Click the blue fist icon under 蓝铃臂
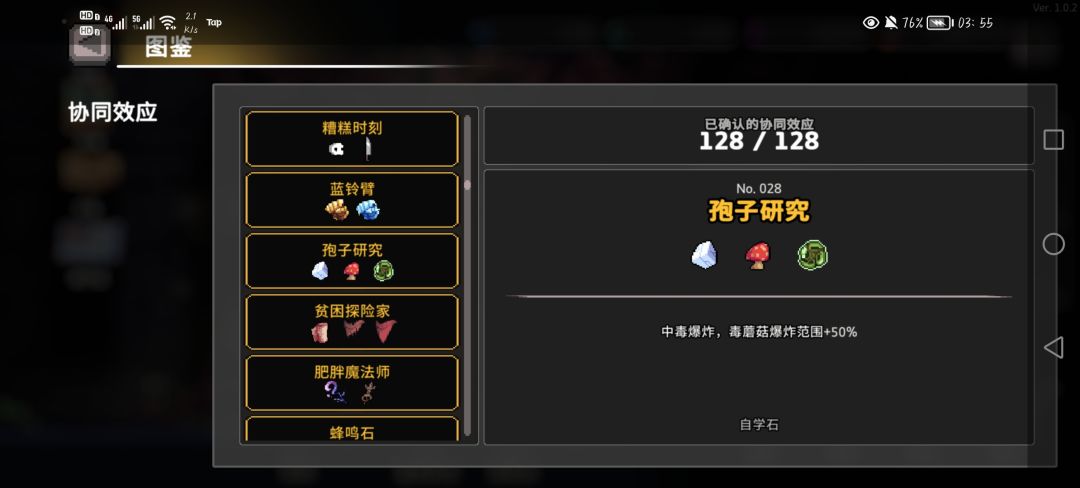The width and height of the screenshot is (1080, 488). point(368,209)
